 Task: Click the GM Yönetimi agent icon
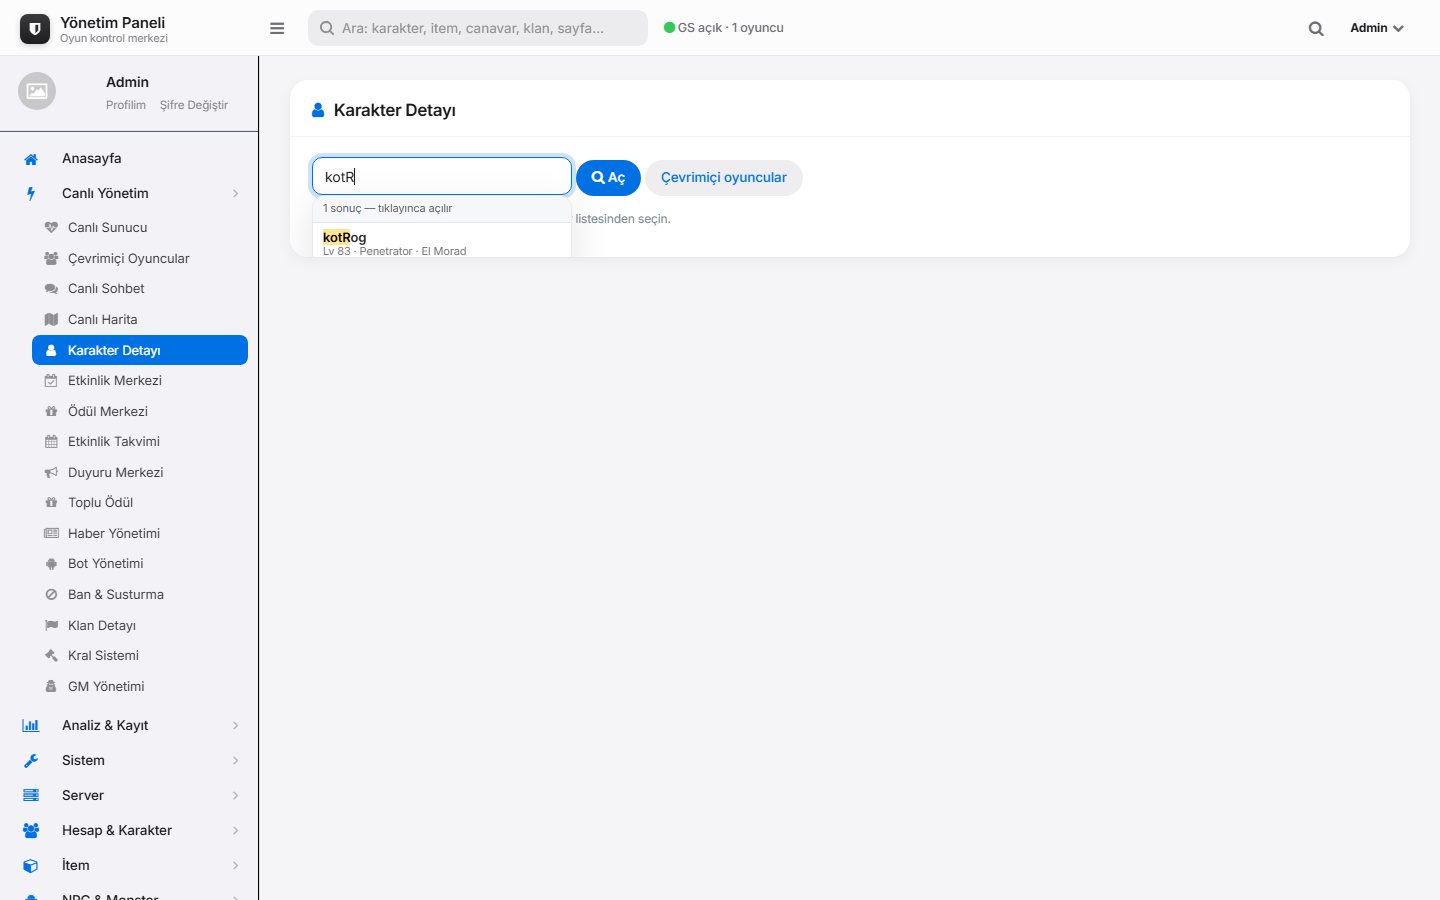pyautogui.click(x=51, y=686)
